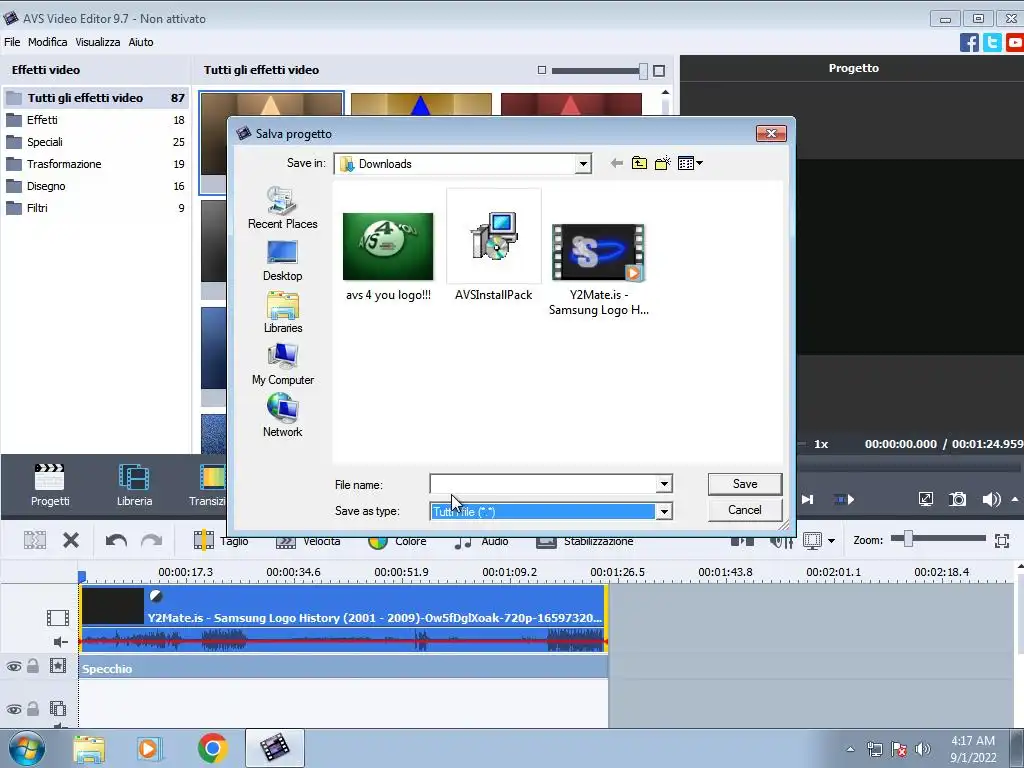
Task: Click the large thumbnails icon
Action: tap(659, 71)
